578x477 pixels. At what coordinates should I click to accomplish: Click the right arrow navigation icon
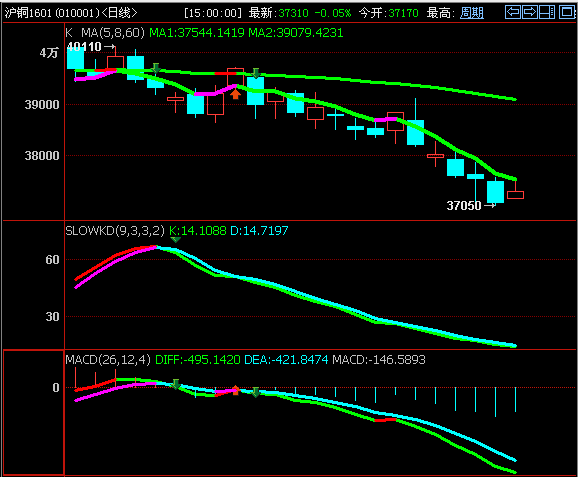coord(530,12)
